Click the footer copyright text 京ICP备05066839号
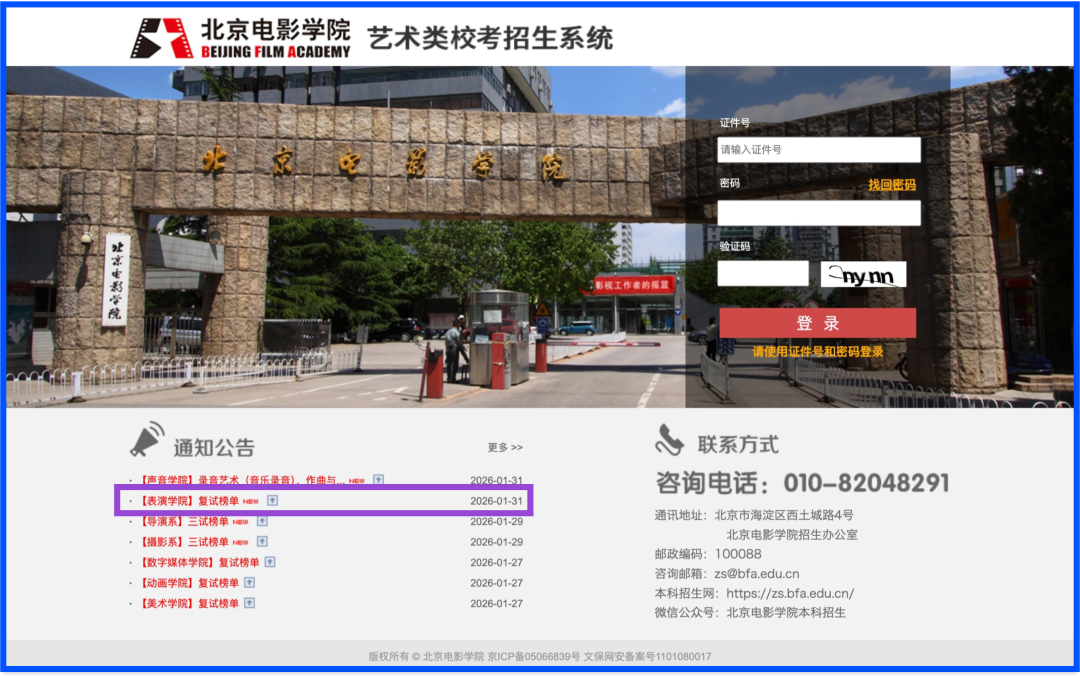This screenshot has height=676, width=1080. point(534,656)
